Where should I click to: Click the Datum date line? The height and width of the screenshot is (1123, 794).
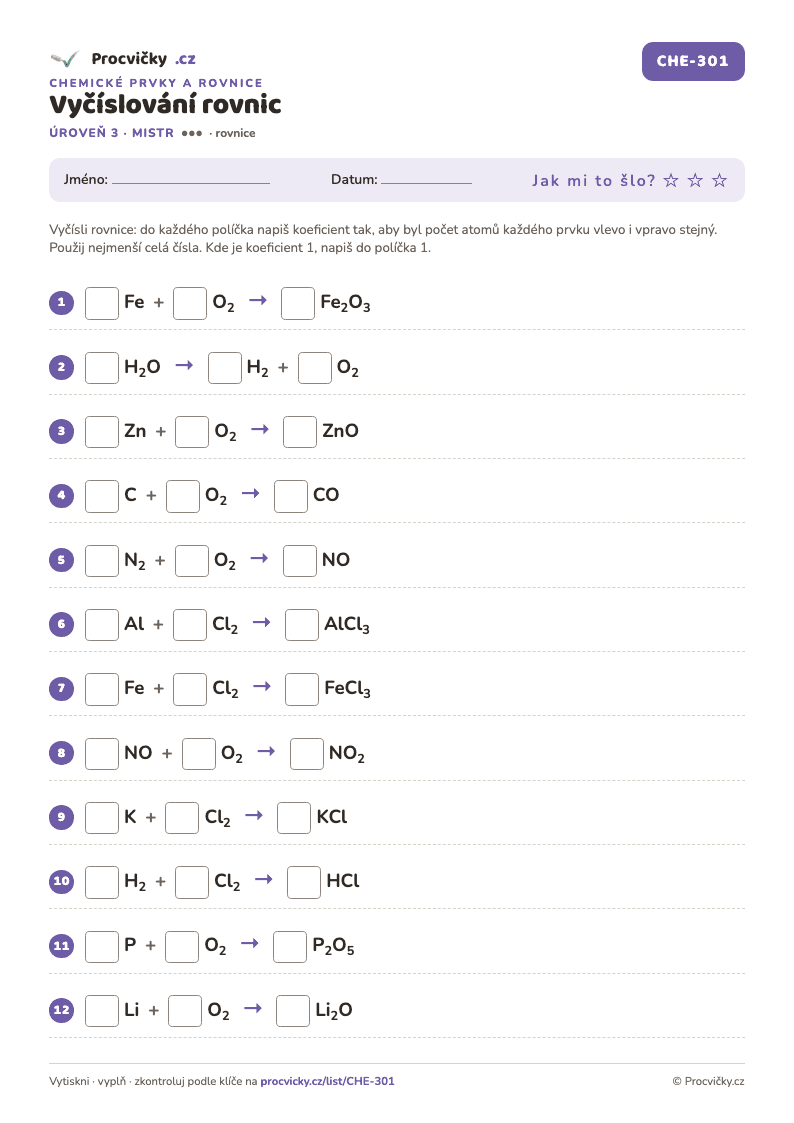pyautogui.click(x=426, y=183)
